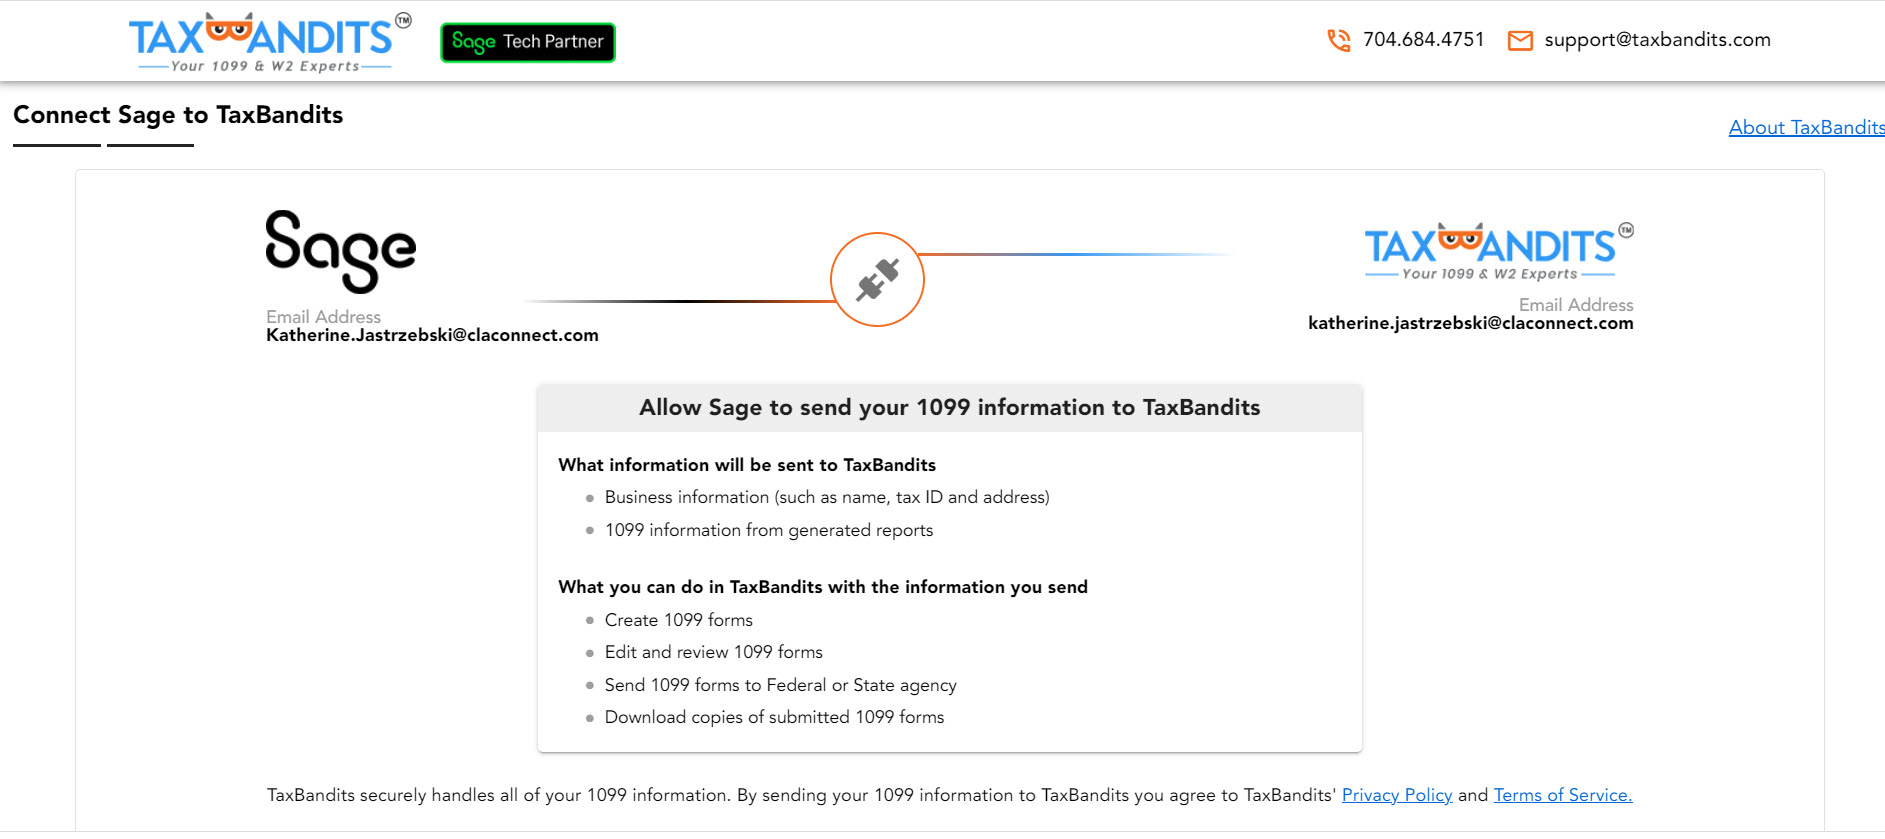Click the support@taxbandits.com email address
The height and width of the screenshot is (839, 1885).
click(1657, 40)
